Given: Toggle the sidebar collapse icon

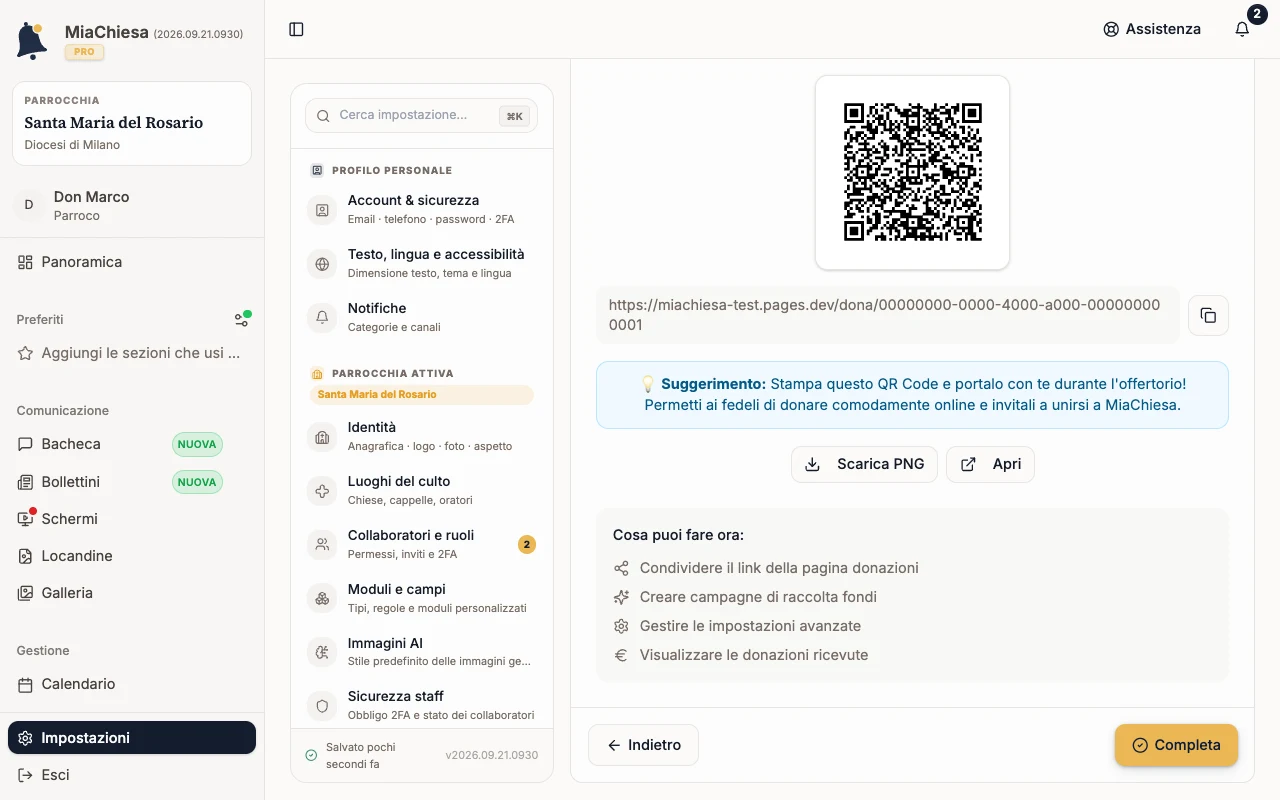Looking at the screenshot, I should click(x=296, y=29).
